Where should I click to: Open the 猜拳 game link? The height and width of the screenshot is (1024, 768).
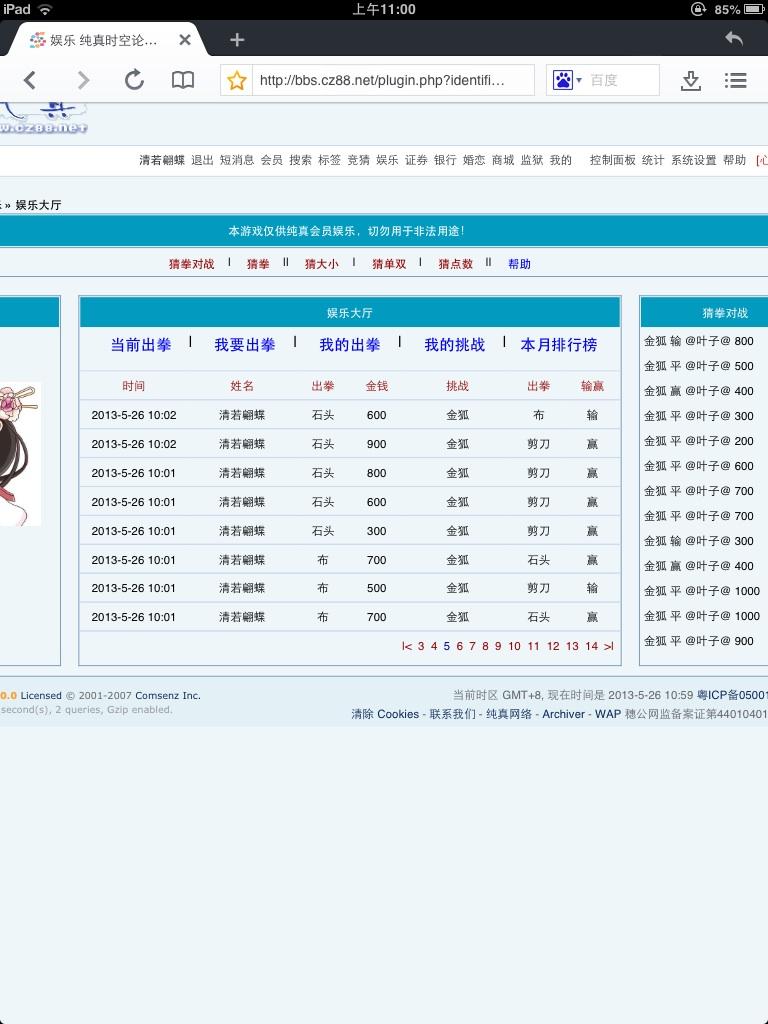(x=258, y=264)
